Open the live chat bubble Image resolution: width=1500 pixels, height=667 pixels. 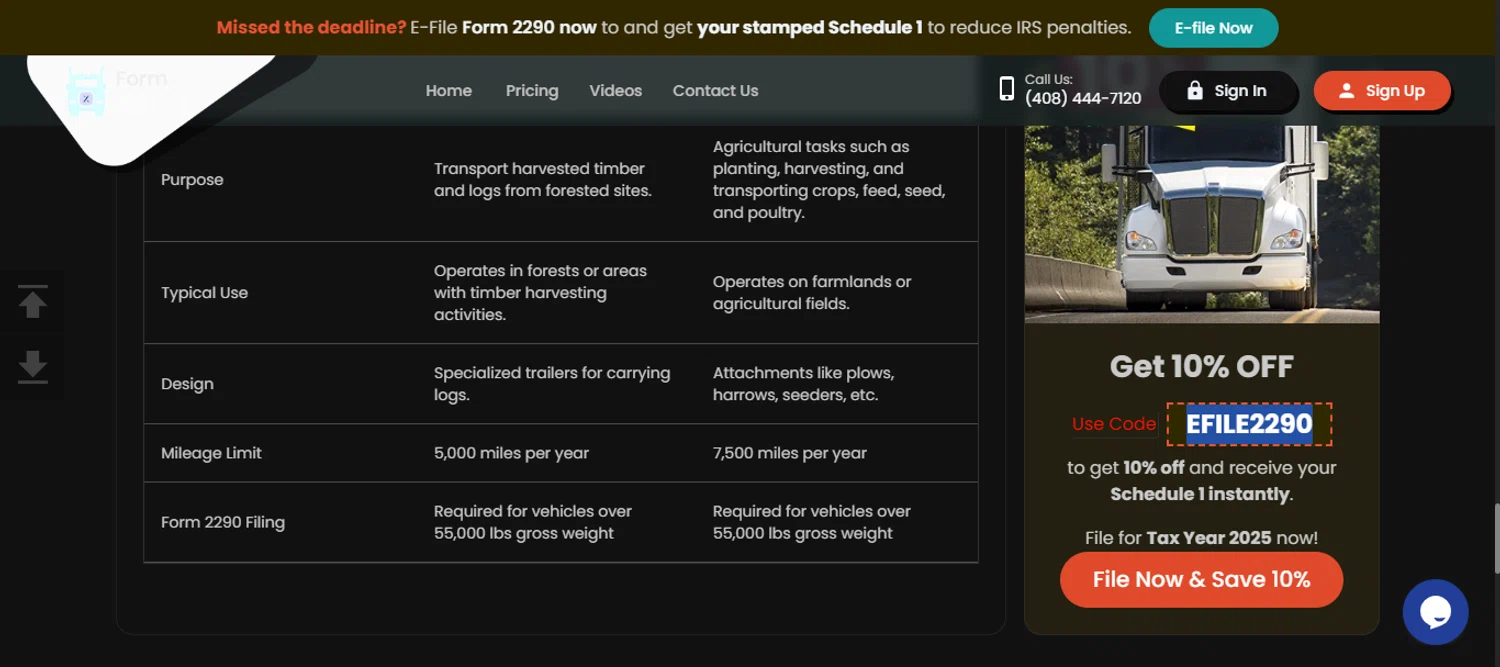pyautogui.click(x=1435, y=612)
